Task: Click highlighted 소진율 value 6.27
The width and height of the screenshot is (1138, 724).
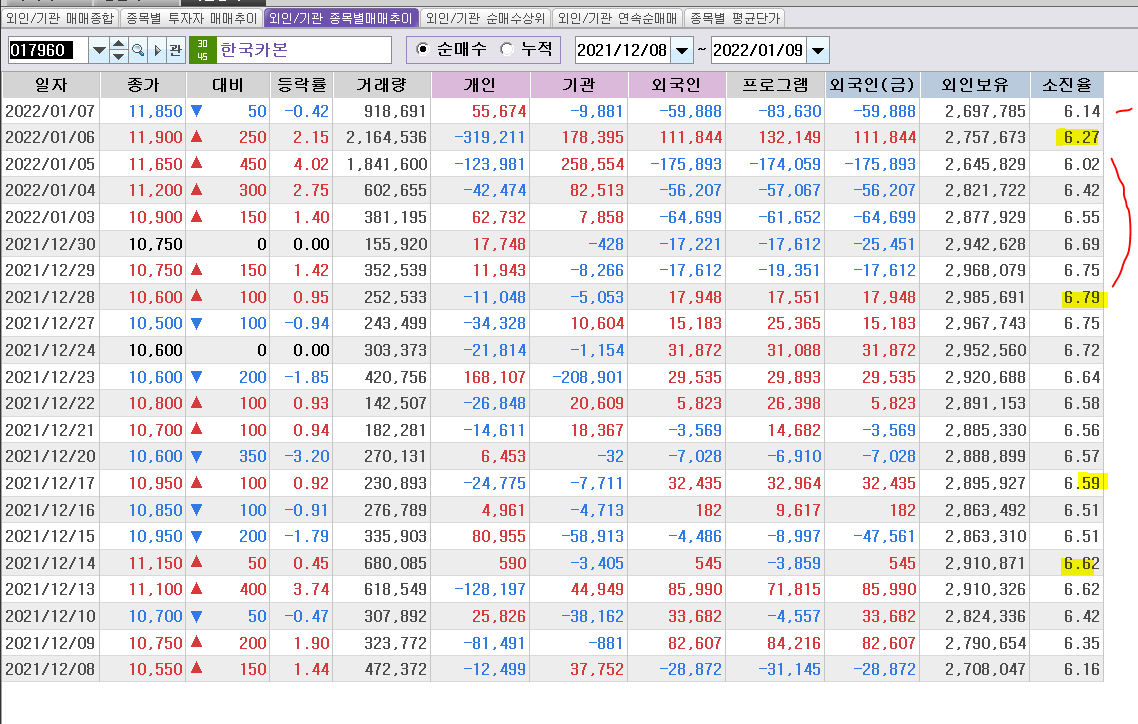Action: pyautogui.click(x=1081, y=137)
